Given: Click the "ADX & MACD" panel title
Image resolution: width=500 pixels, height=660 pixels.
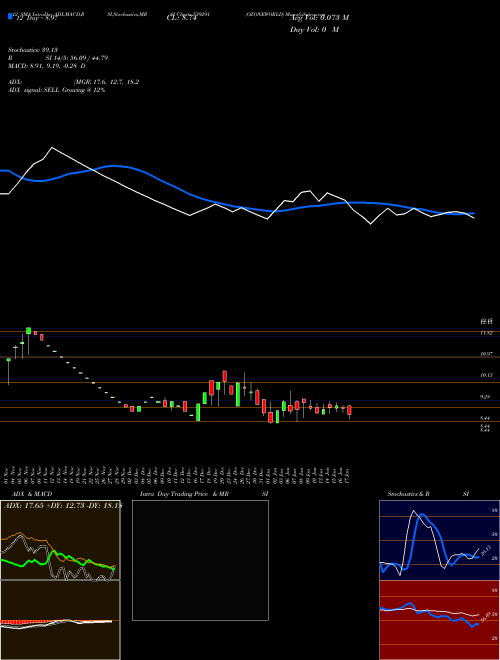Looking at the screenshot, I should pyautogui.click(x=32, y=494).
